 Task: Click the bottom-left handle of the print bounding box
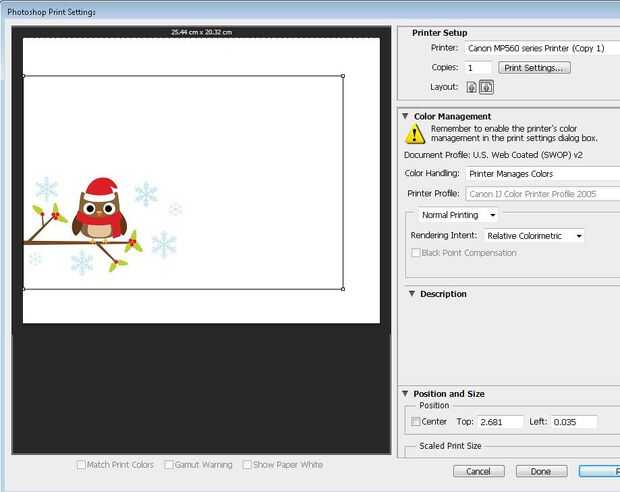[24, 289]
